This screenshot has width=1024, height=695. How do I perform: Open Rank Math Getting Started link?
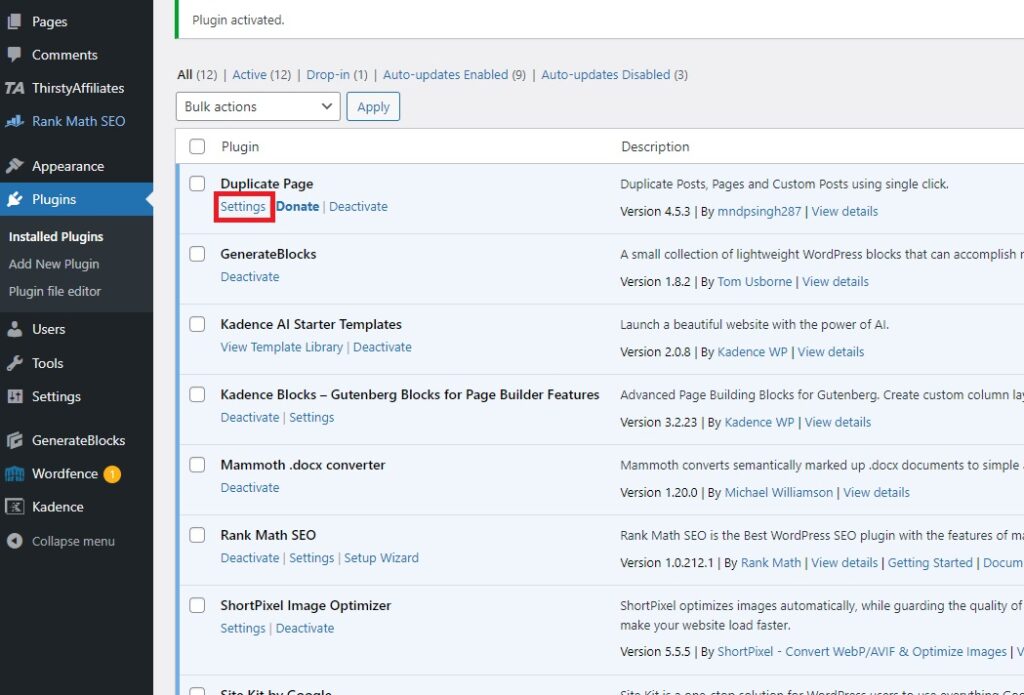[x=930, y=562]
